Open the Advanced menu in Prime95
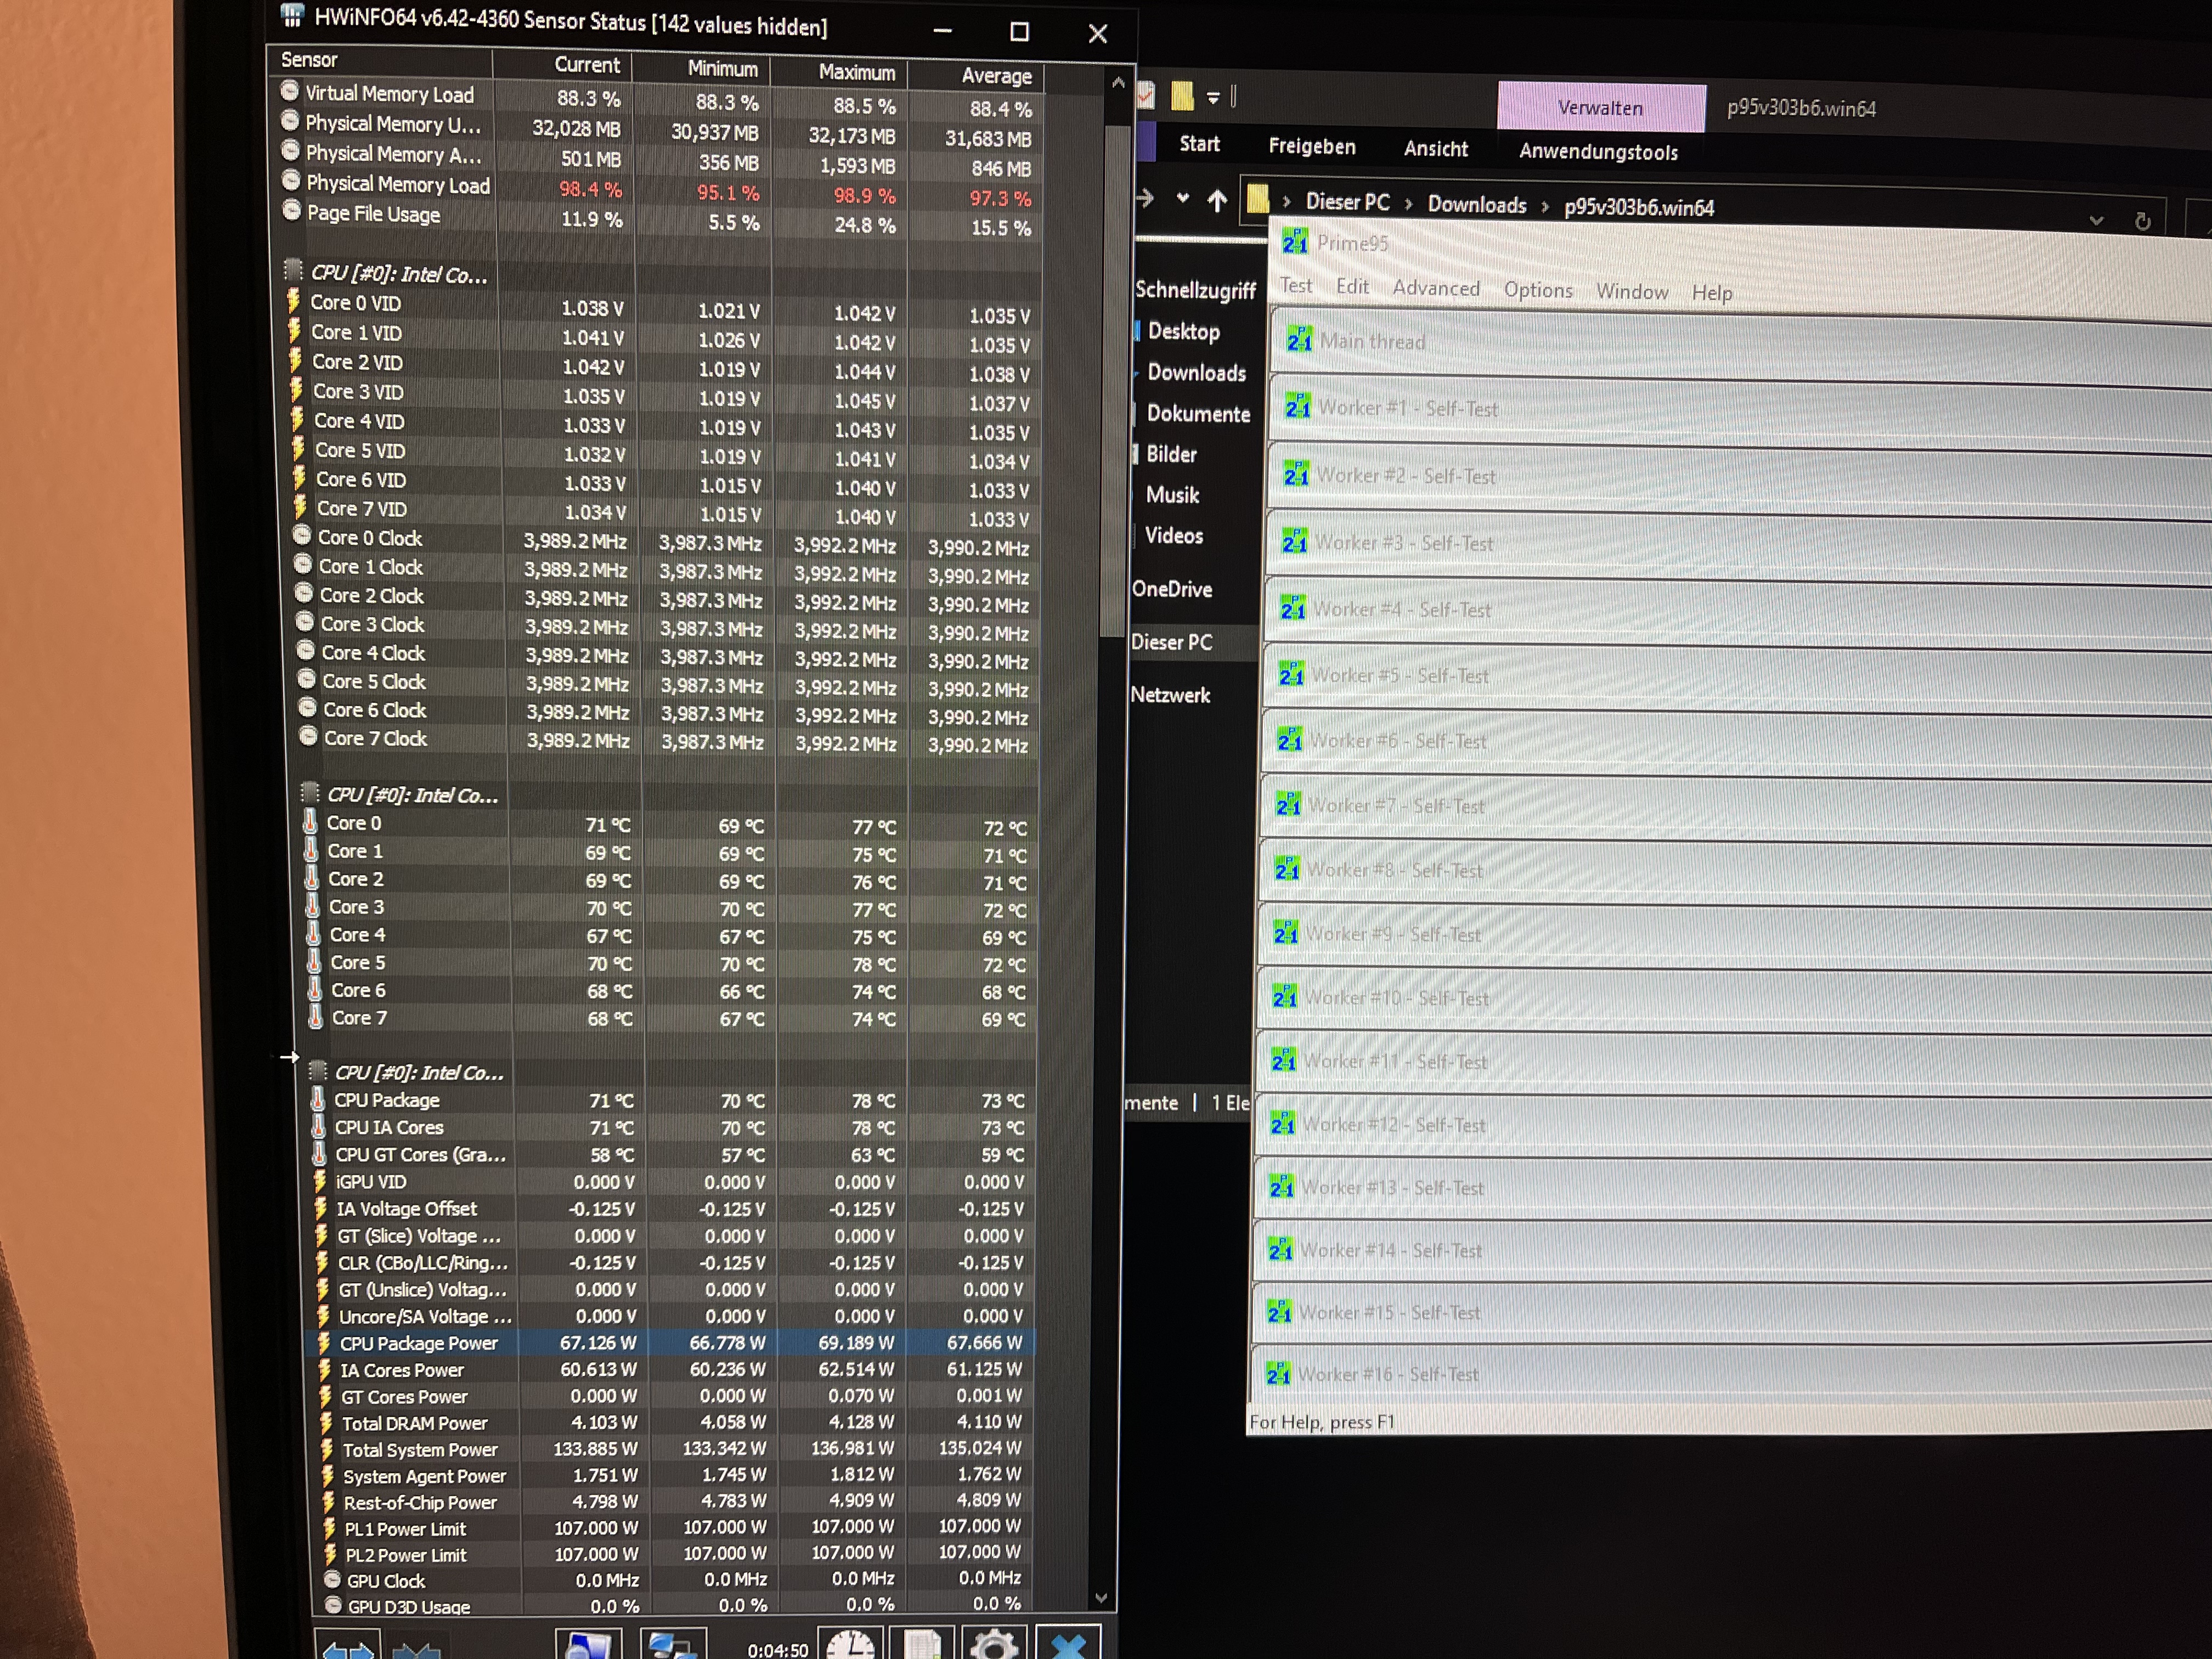The width and height of the screenshot is (2212, 1659). pyautogui.click(x=1436, y=288)
